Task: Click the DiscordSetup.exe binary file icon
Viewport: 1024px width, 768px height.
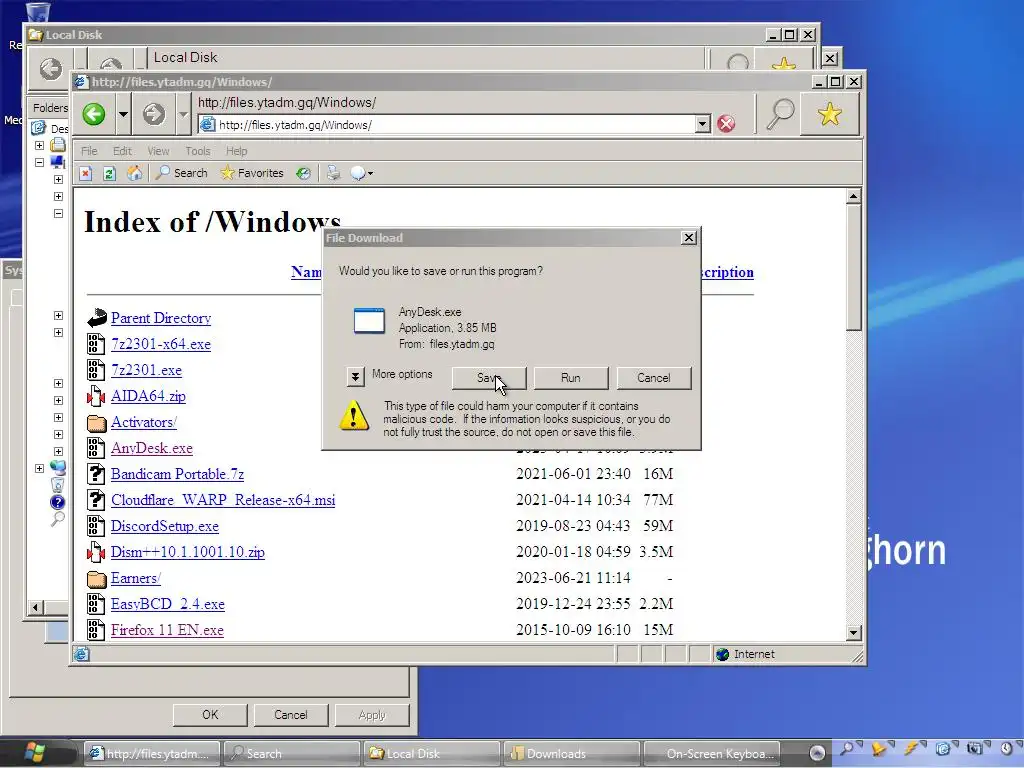Action: coord(96,526)
